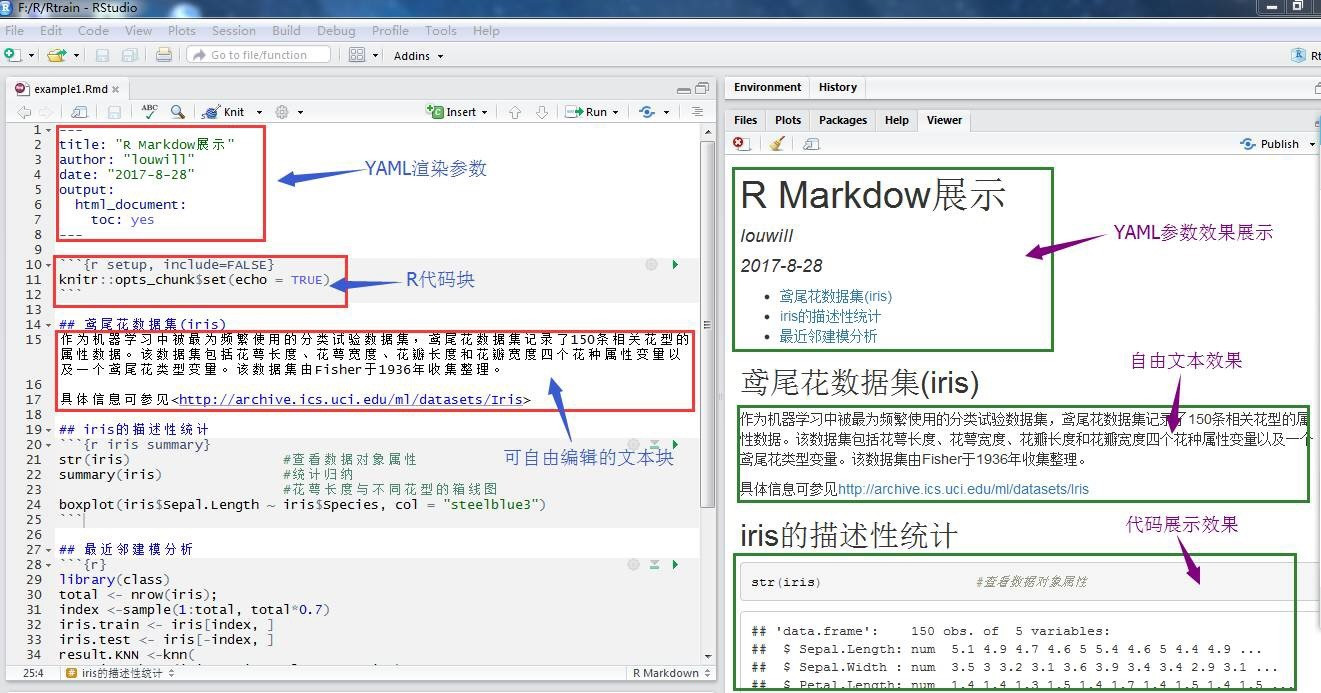
Task: Open the Code menu
Action: (x=93, y=30)
